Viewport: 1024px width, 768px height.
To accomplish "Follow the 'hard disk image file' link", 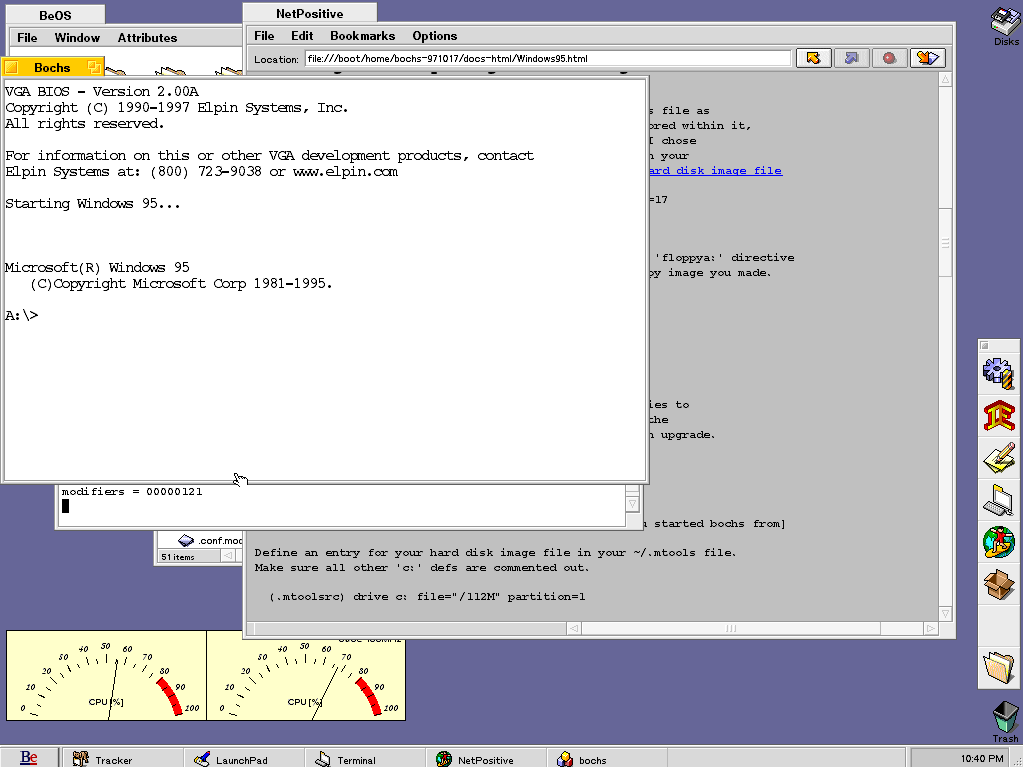I will 715,170.
